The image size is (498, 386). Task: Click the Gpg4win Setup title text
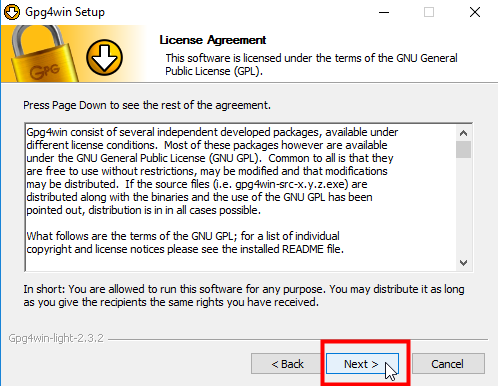click(x=65, y=12)
